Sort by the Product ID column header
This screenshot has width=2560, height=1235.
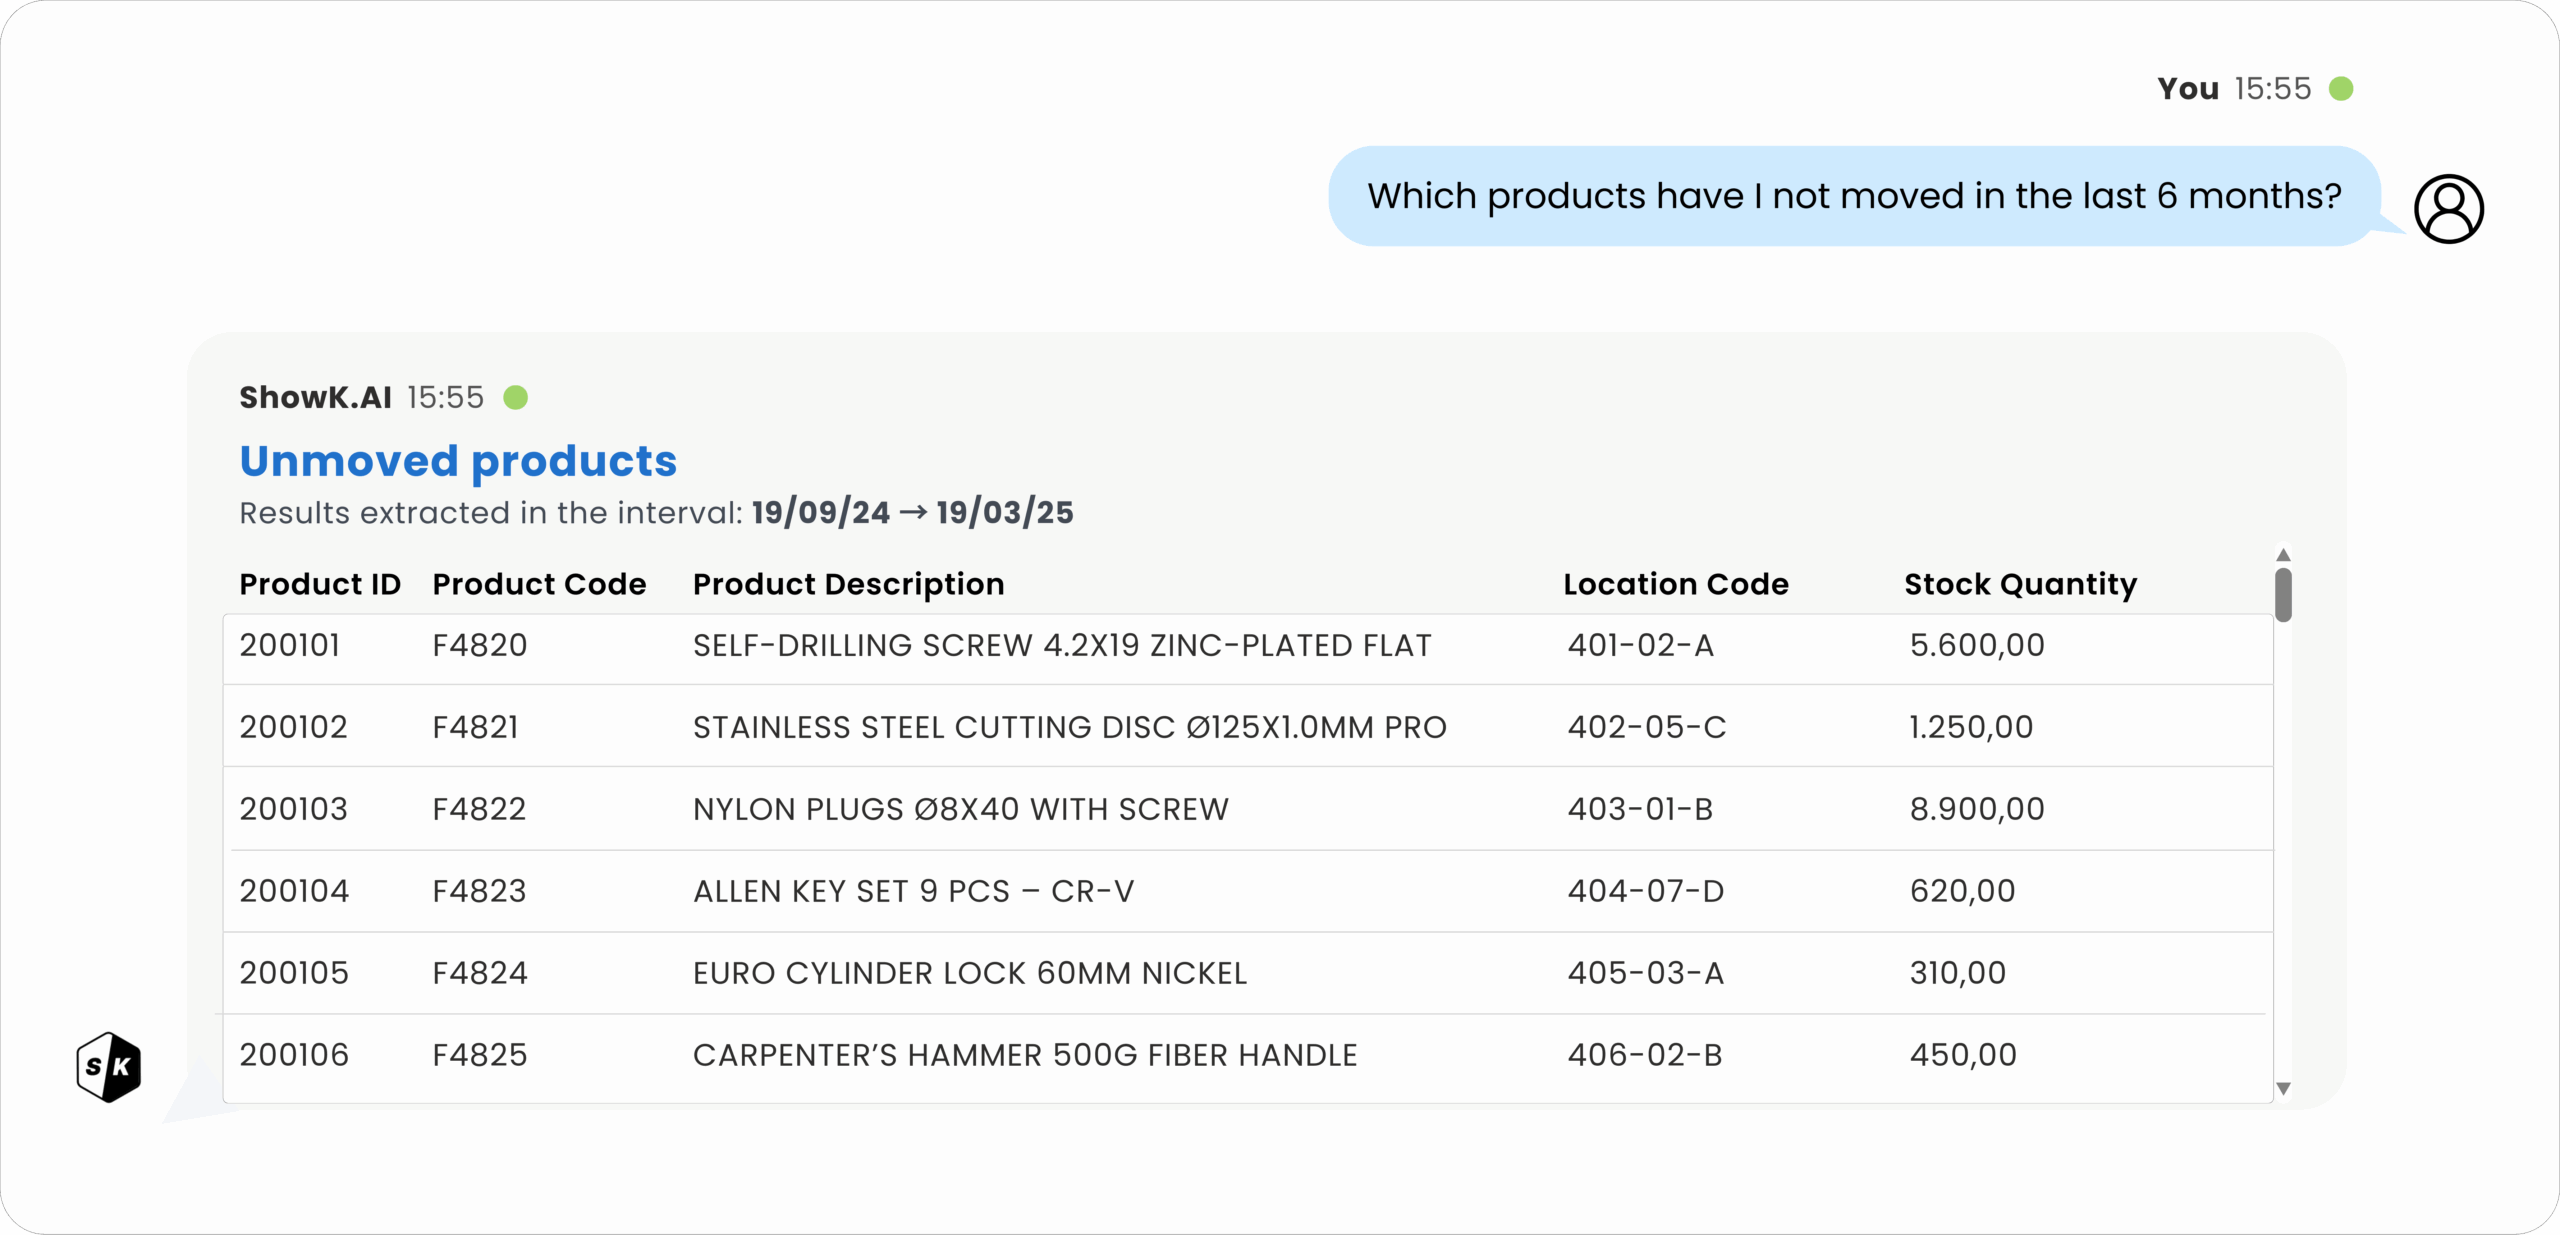[319, 584]
